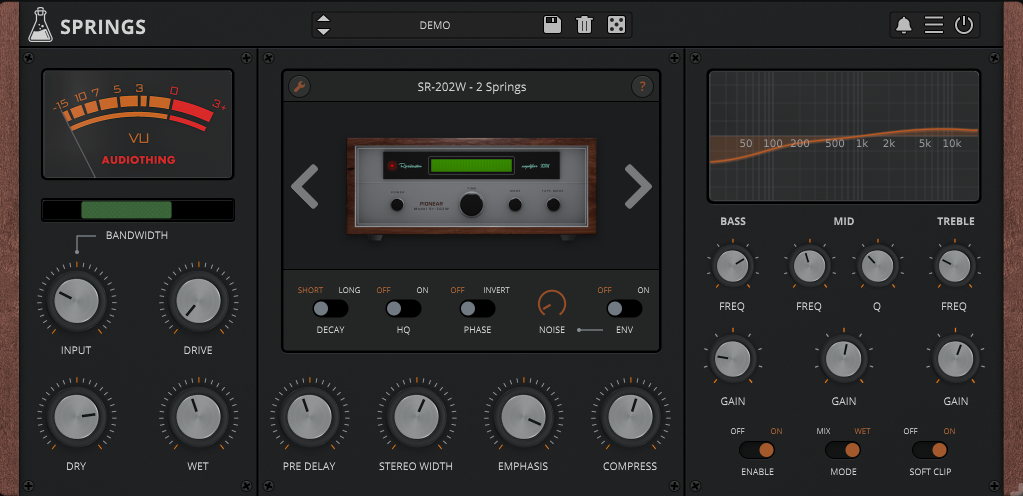The width and height of the screenshot is (1023, 496).
Task: Click the EQ curve graph display
Action: click(843, 136)
